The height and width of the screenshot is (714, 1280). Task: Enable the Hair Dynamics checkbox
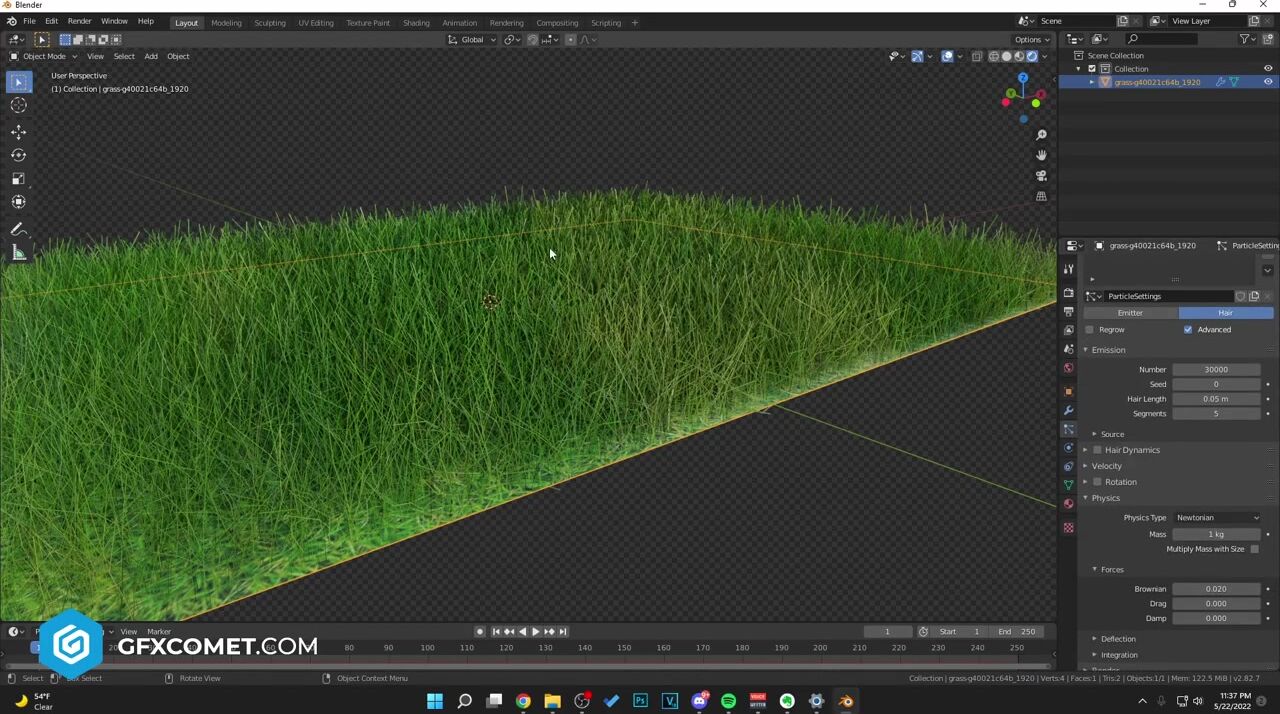(1097, 450)
